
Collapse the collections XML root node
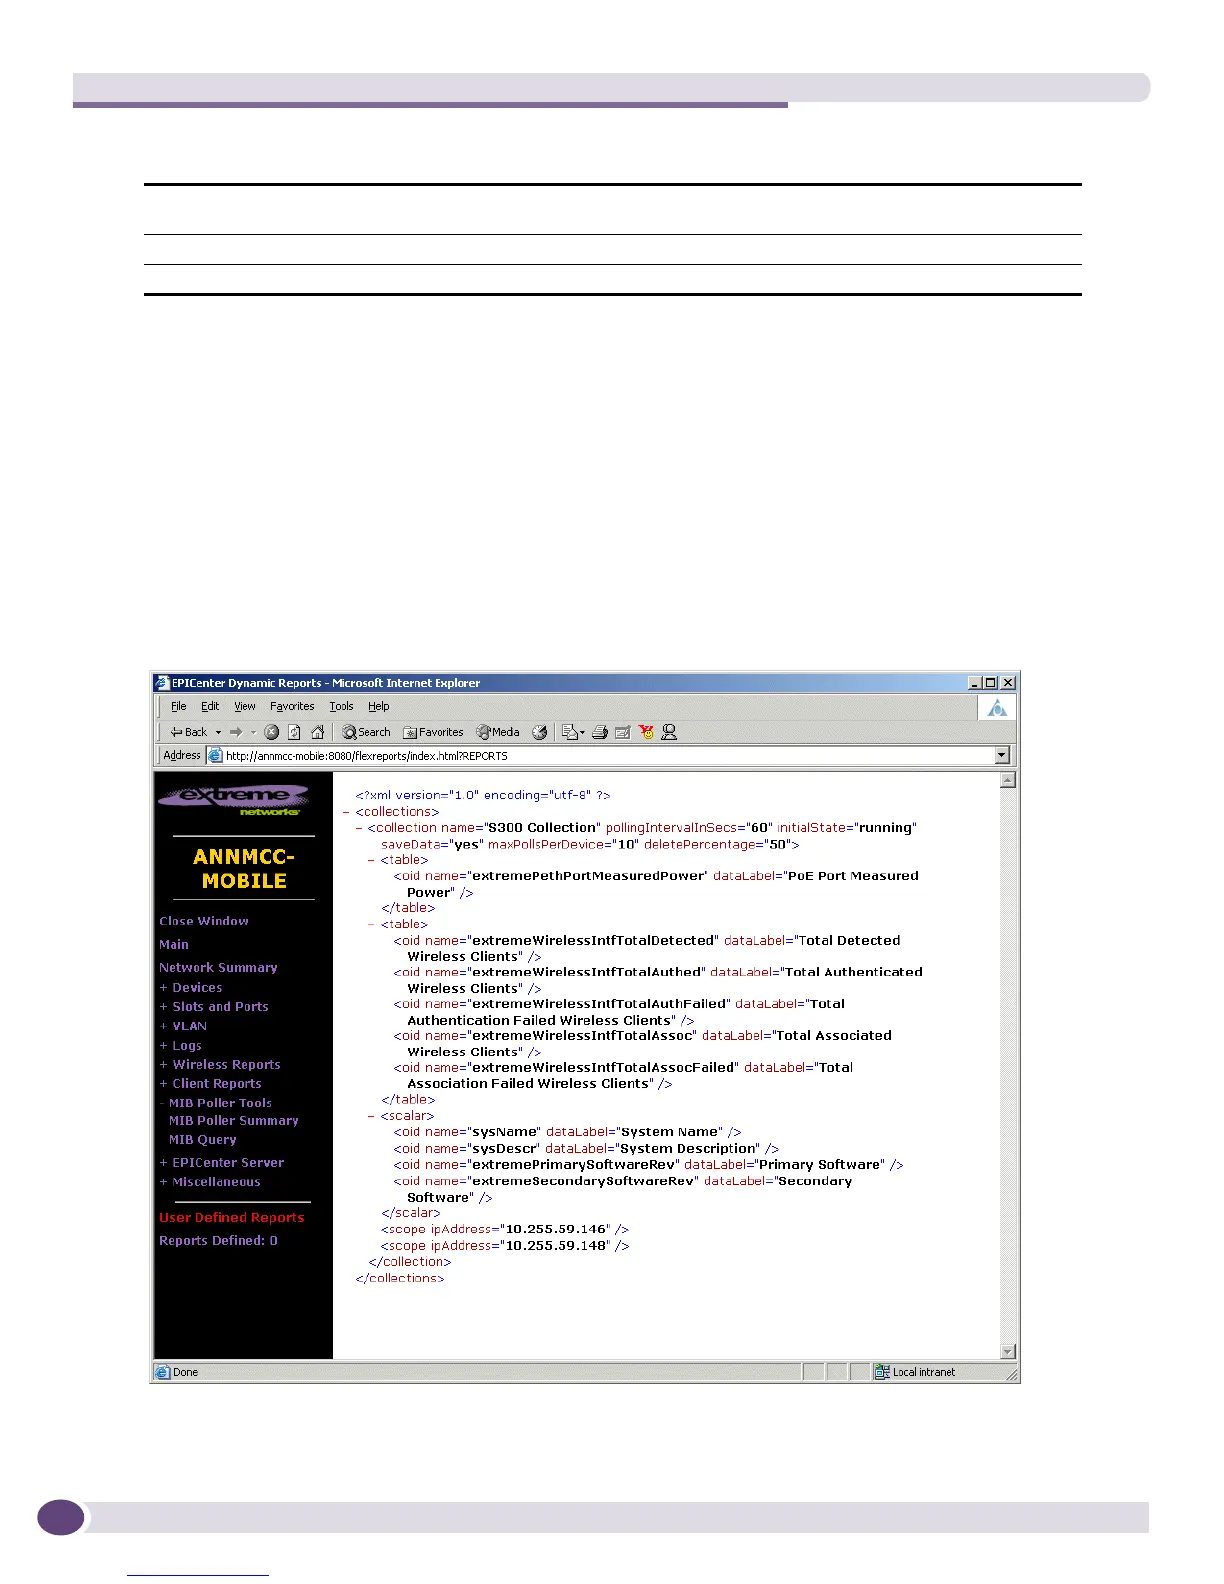point(347,812)
